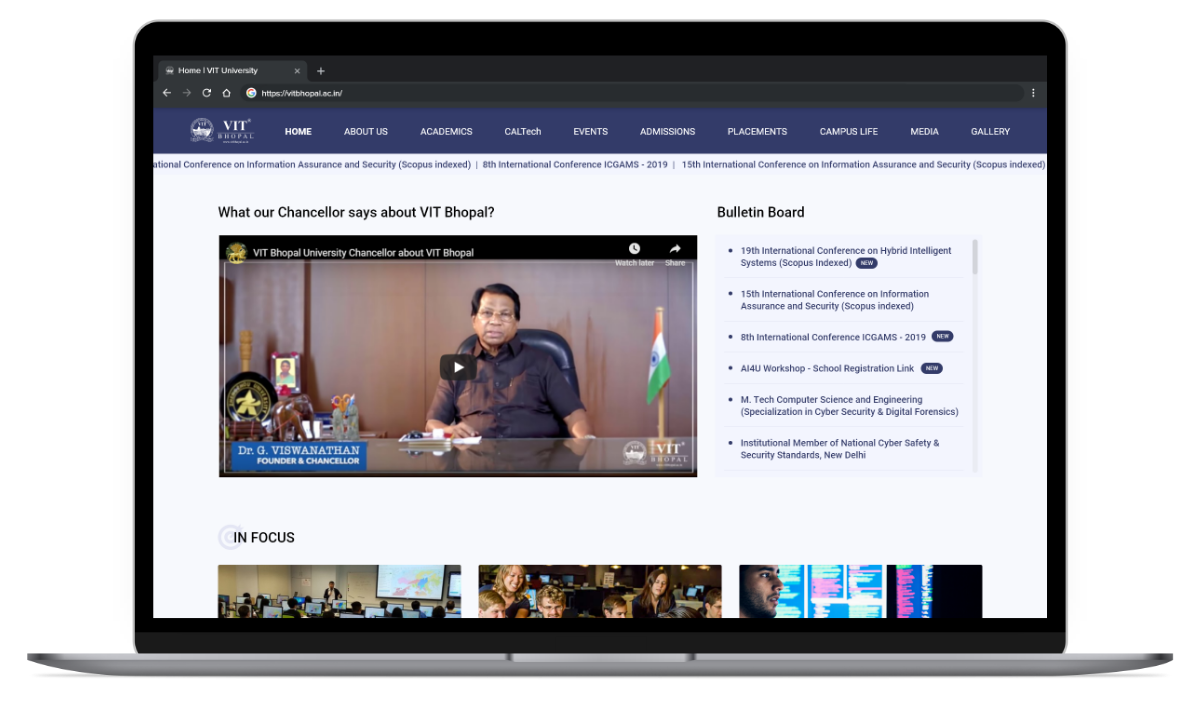Click the Share arrow on the video
The height and width of the screenshot is (701, 1185).
pos(675,249)
